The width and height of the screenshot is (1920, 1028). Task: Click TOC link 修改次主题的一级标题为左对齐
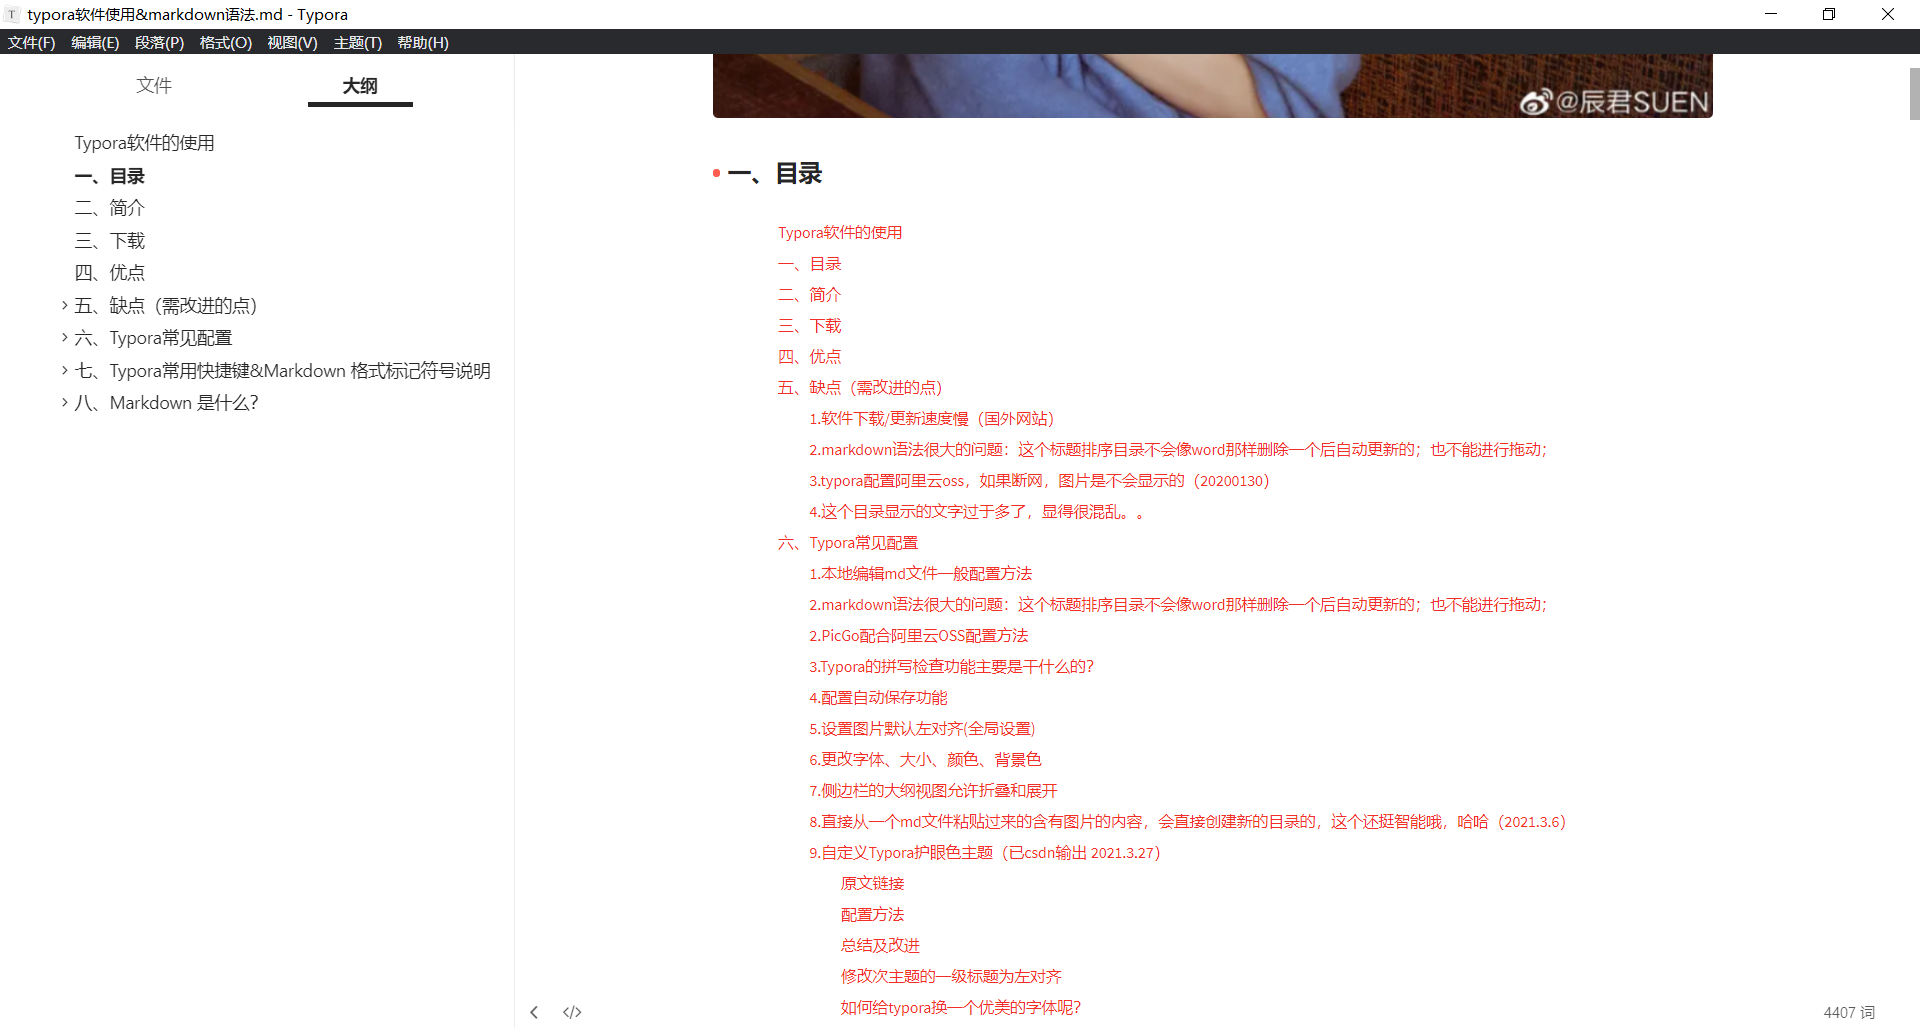951,977
